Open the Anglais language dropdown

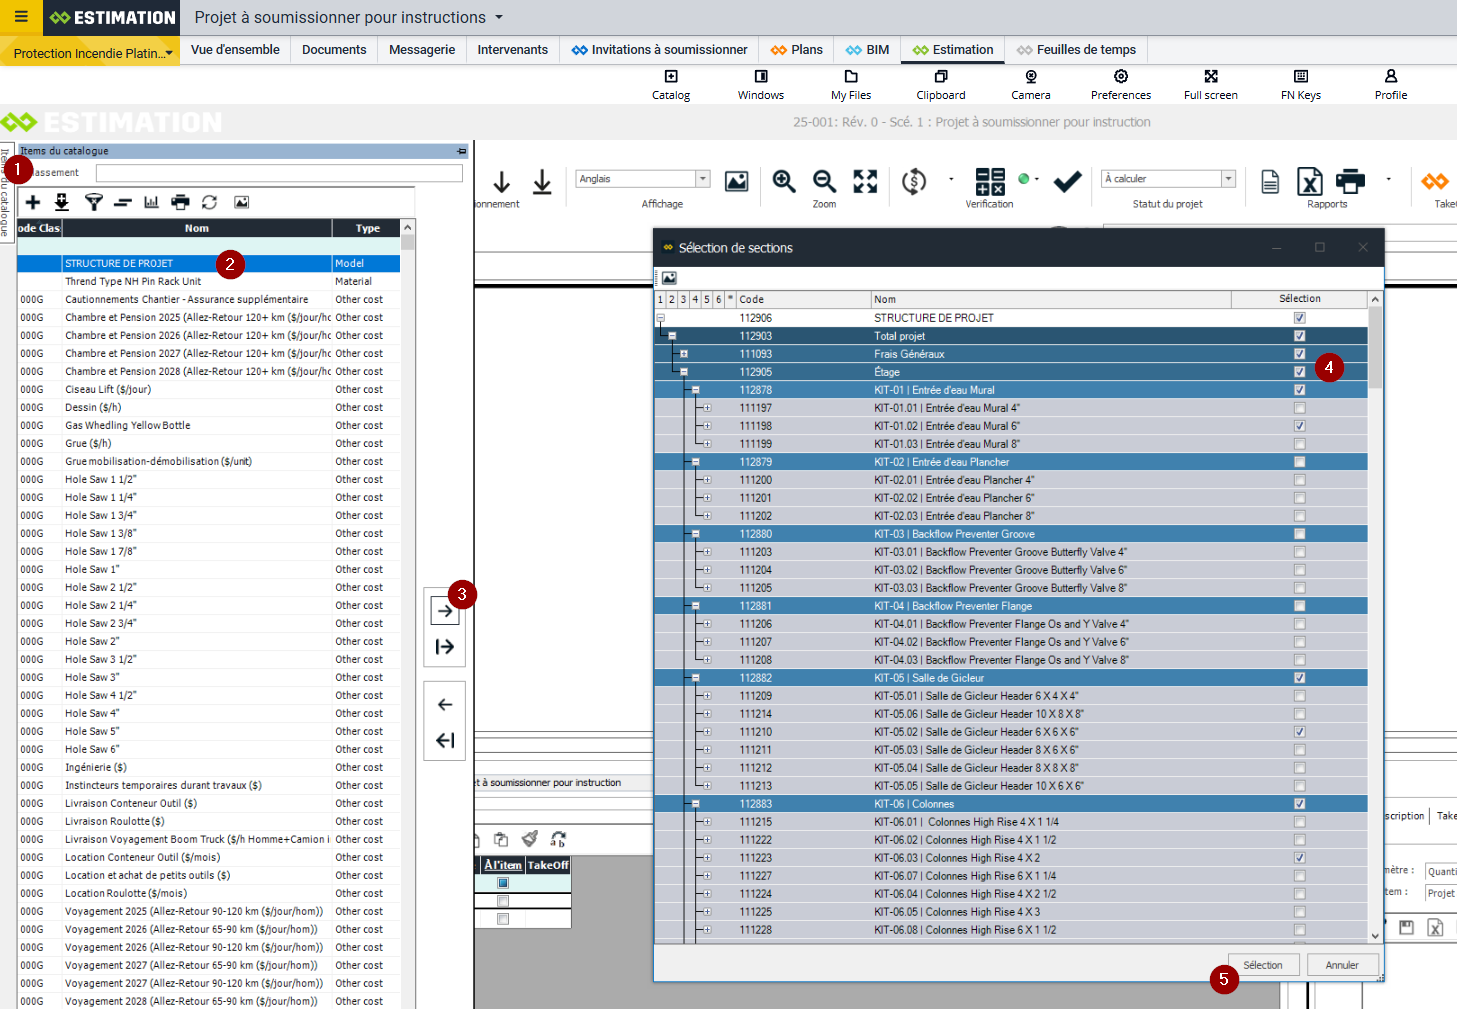(x=703, y=179)
